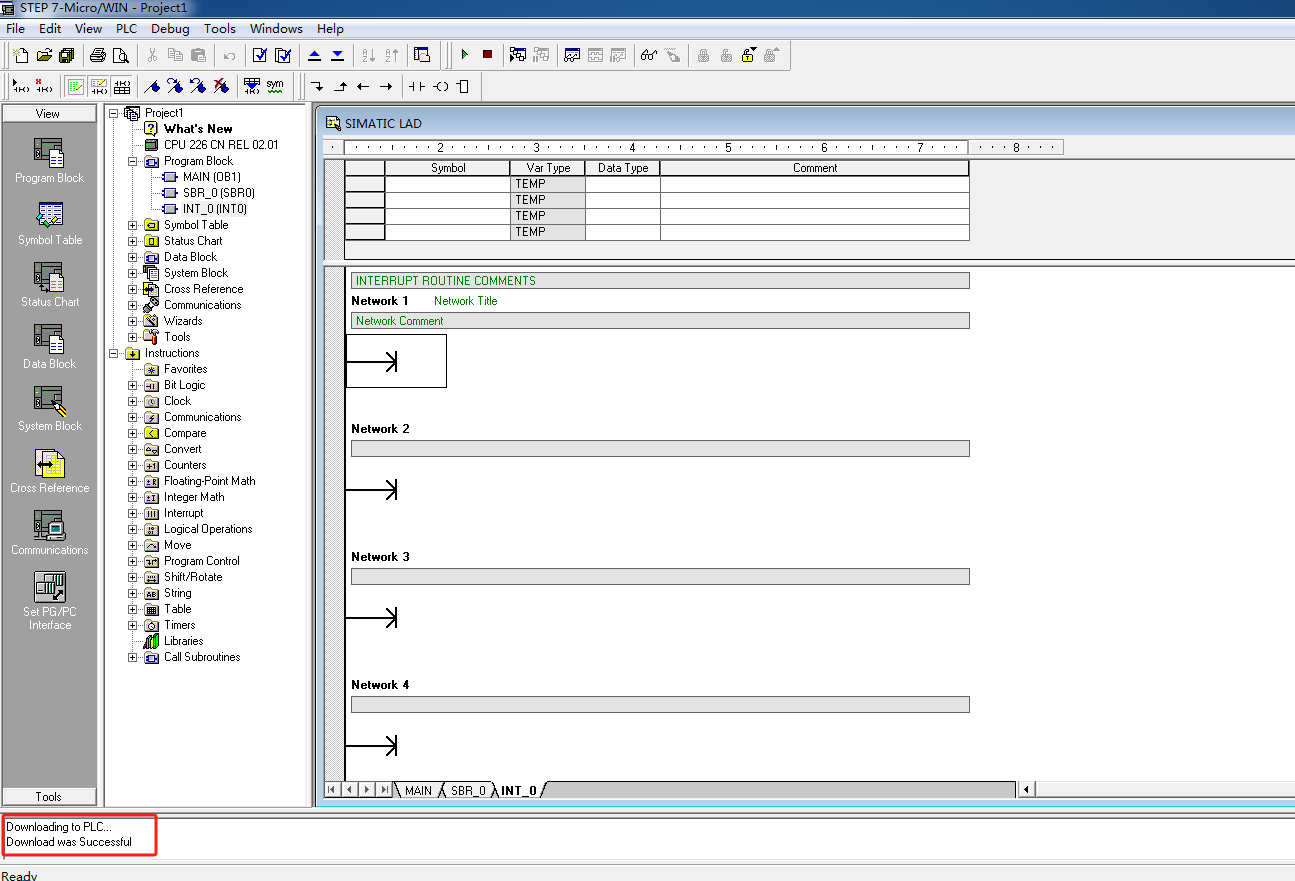Viewport: 1295px width, 881px height.
Task: Open Data Block in View bar
Action: point(49,347)
